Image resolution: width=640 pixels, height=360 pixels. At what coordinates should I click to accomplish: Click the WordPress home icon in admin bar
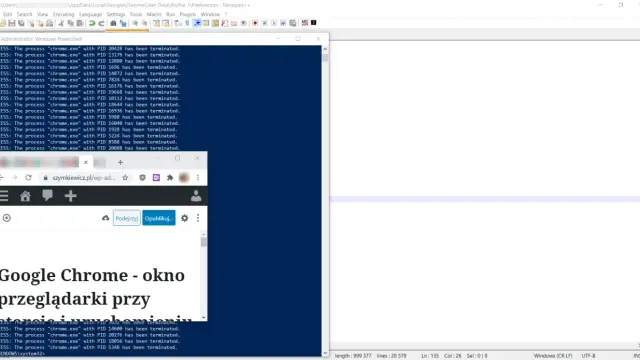click(x=25, y=196)
